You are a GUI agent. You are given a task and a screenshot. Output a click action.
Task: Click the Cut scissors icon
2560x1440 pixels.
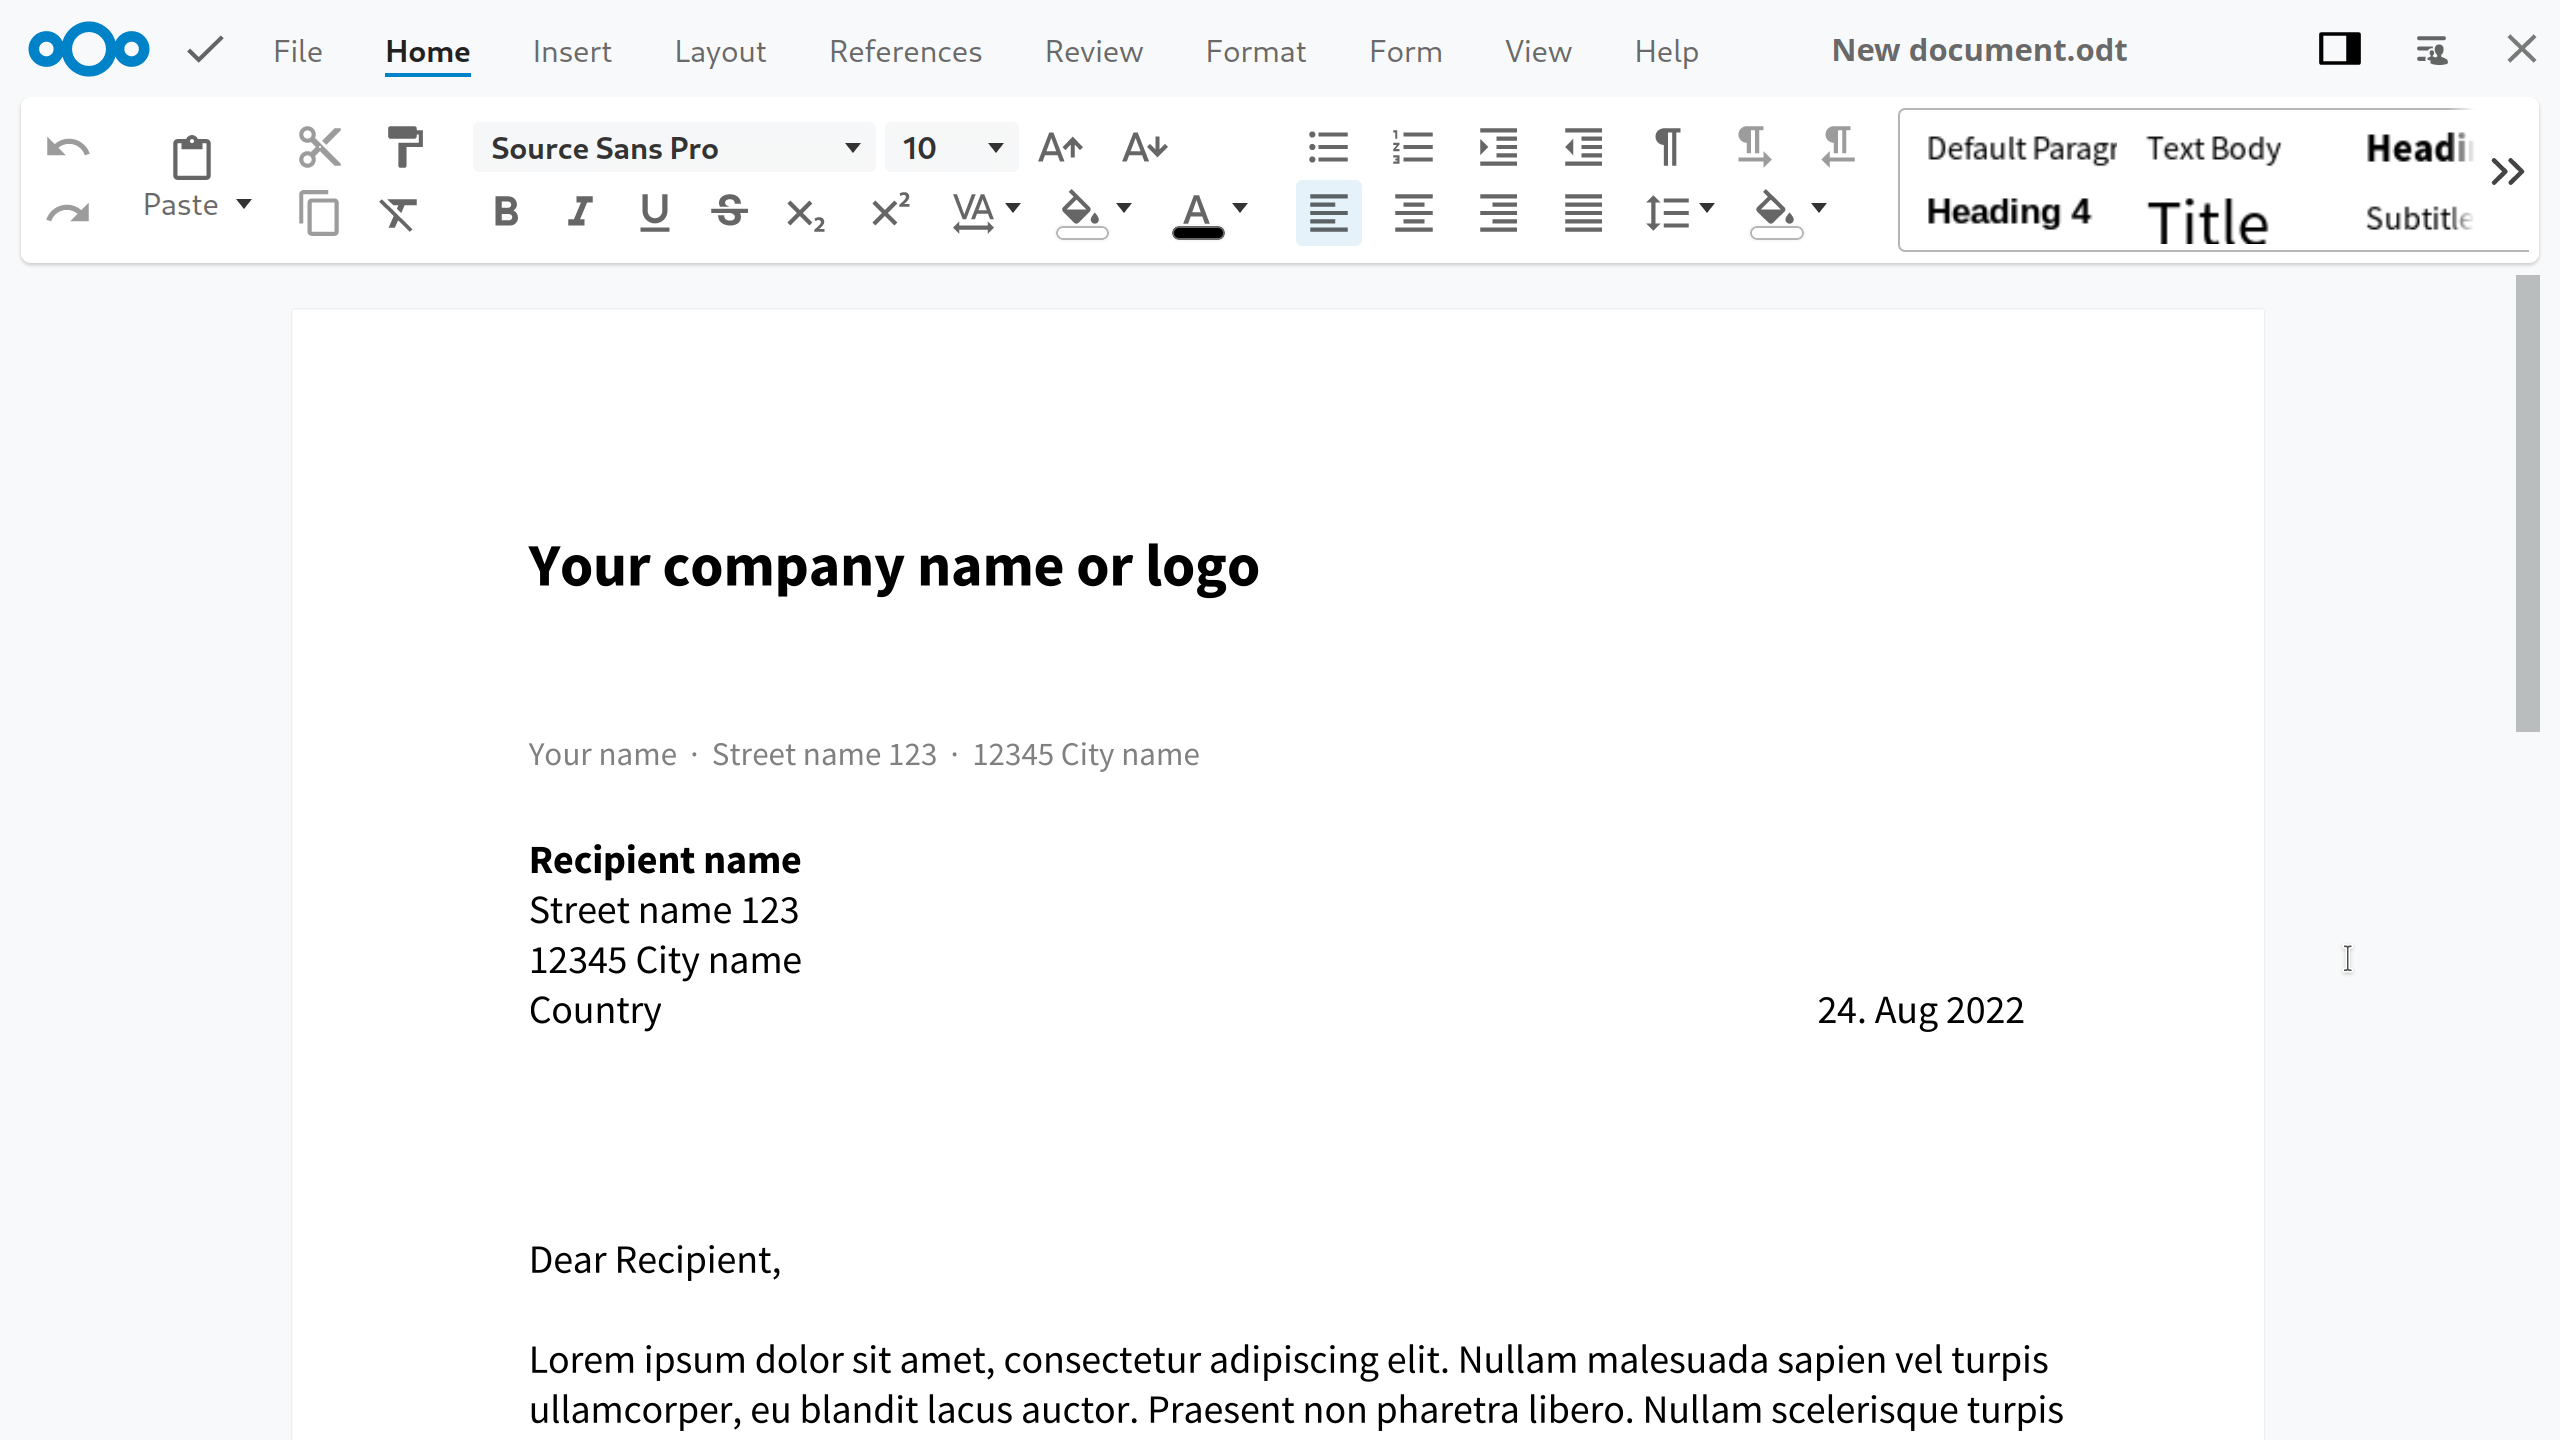pos(320,148)
